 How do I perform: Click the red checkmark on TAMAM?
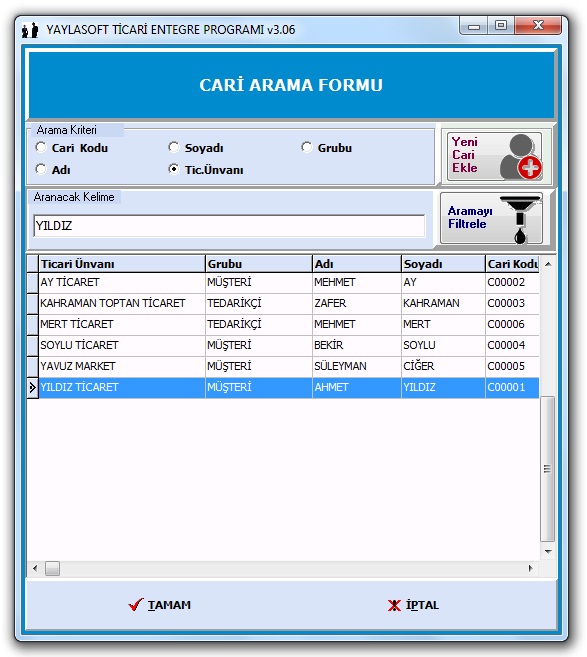pos(136,604)
